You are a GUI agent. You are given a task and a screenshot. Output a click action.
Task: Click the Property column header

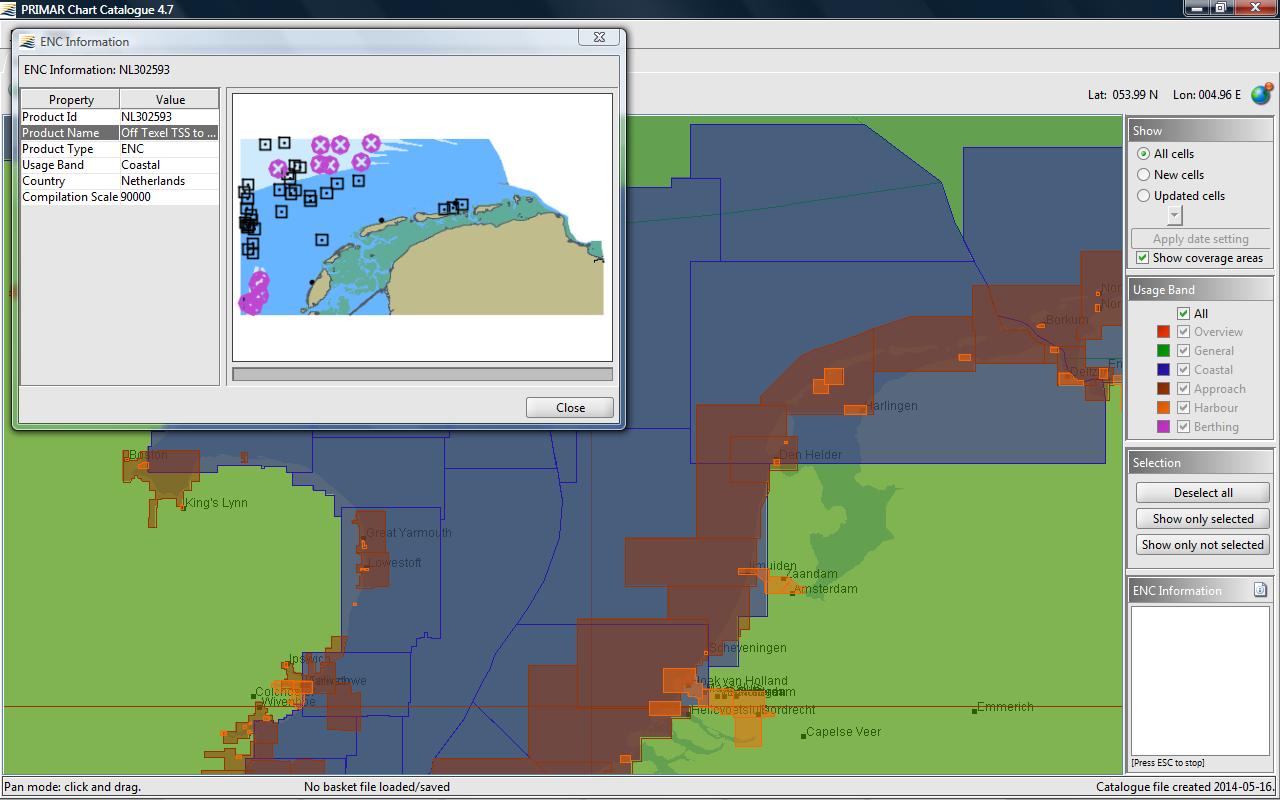71,99
